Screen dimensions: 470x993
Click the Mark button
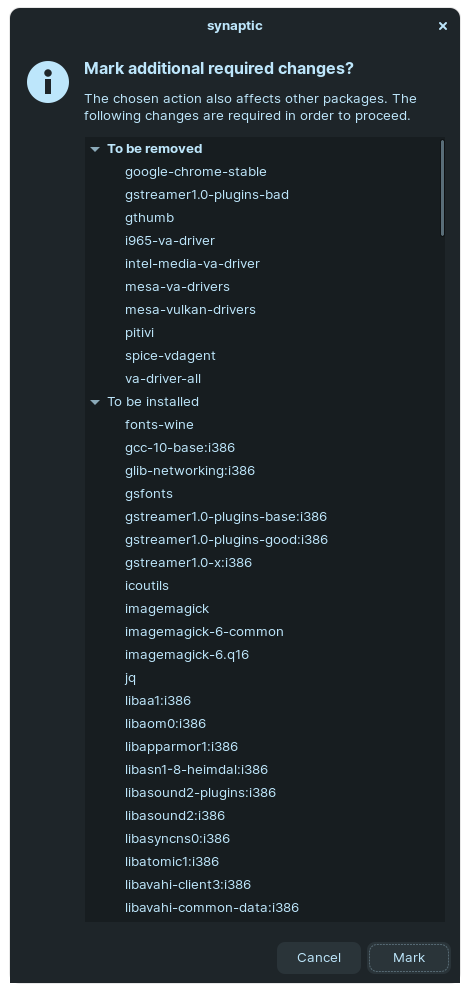(409, 958)
